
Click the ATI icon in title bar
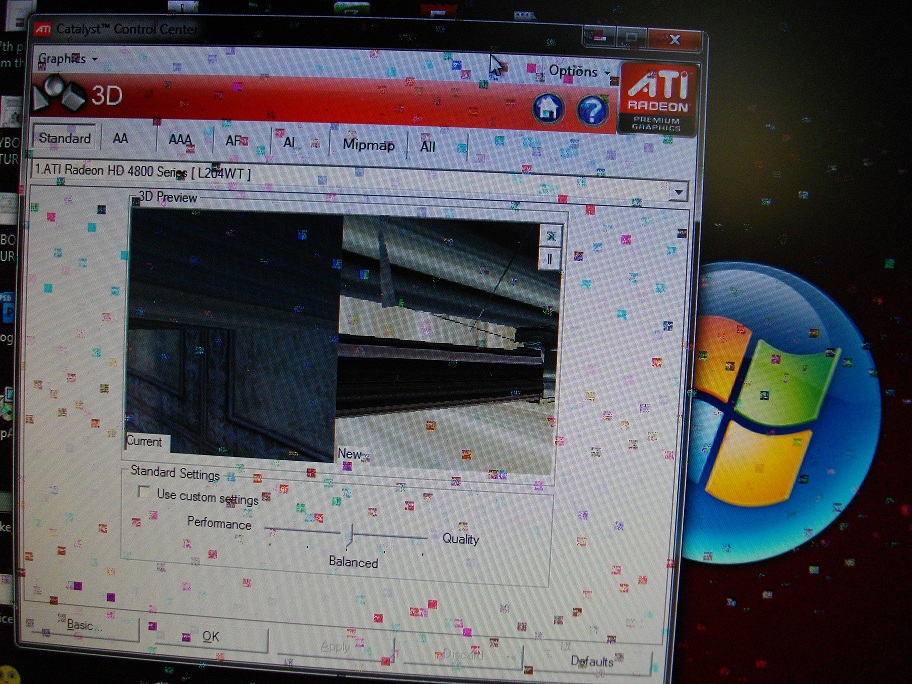(x=42, y=29)
